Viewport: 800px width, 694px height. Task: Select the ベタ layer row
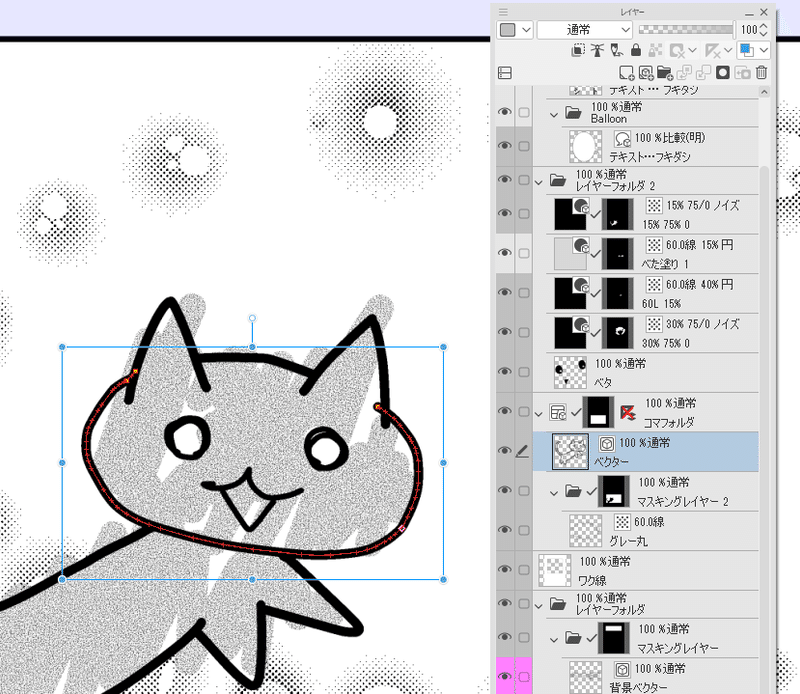tap(645, 373)
